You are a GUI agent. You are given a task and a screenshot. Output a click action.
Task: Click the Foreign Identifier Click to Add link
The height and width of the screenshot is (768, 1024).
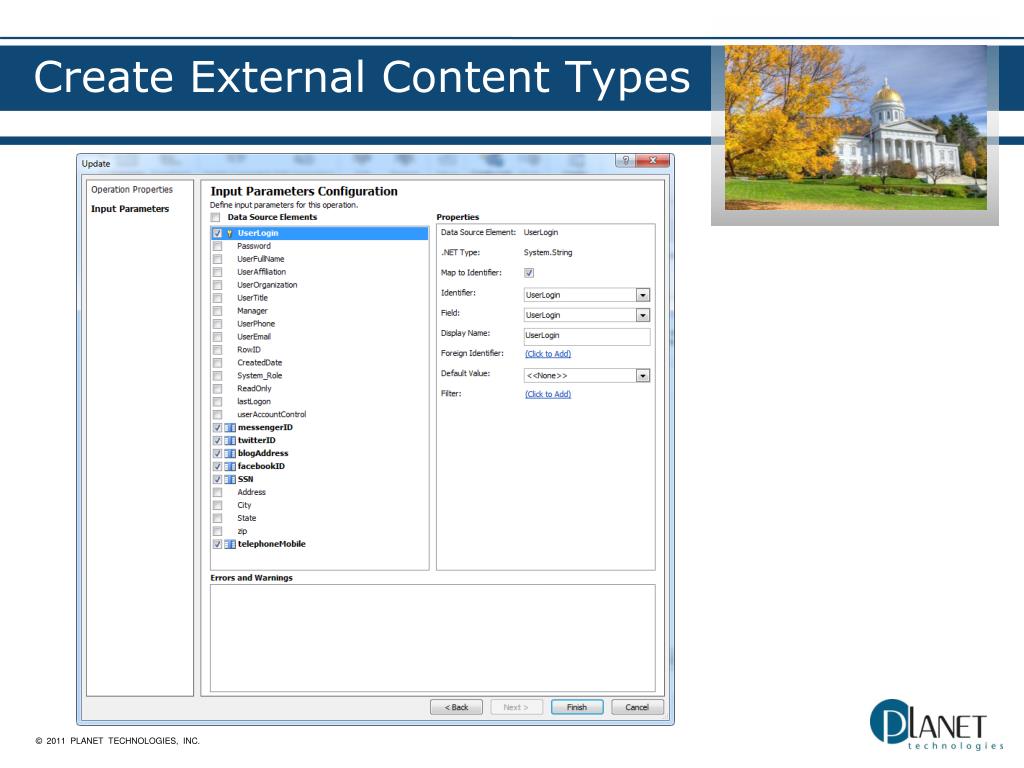pos(548,354)
